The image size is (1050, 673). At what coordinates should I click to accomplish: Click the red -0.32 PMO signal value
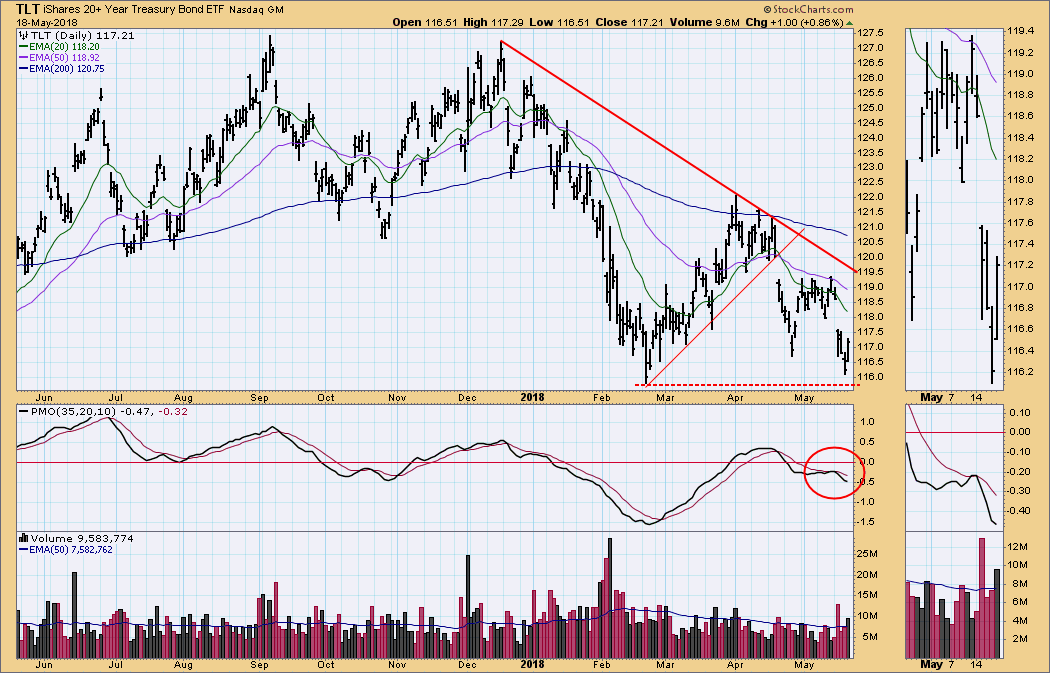(x=172, y=411)
